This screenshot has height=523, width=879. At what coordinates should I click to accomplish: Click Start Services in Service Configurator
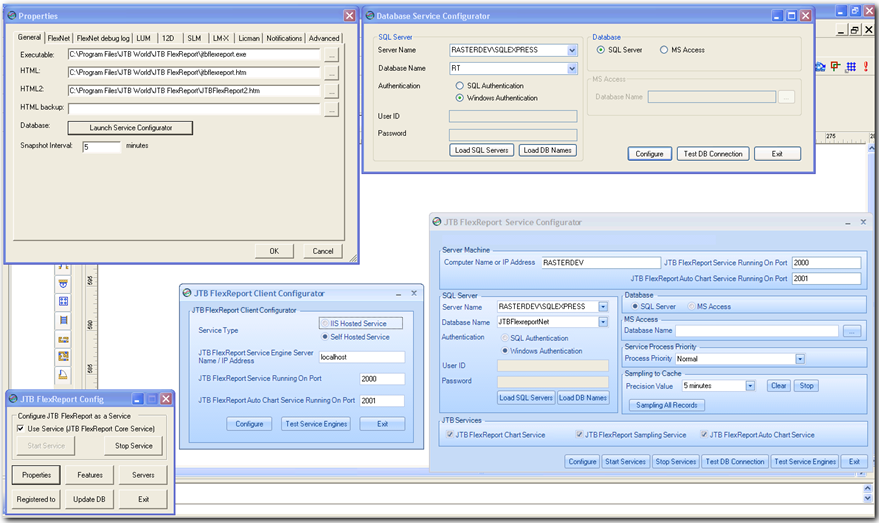coord(625,461)
